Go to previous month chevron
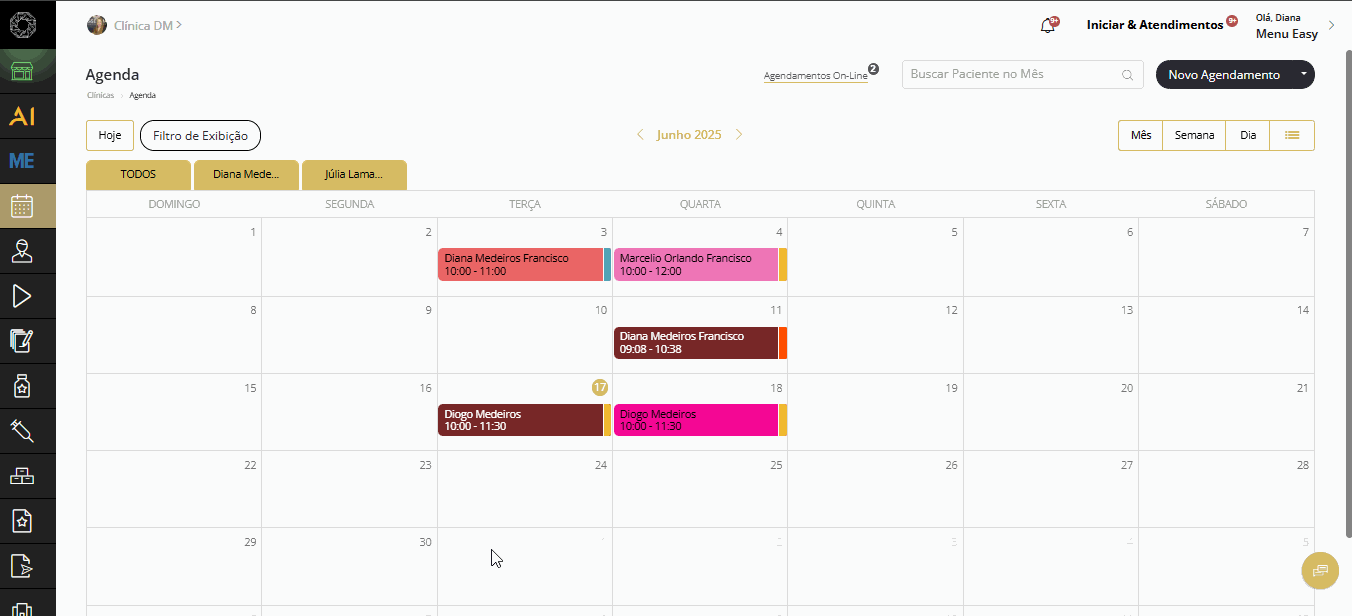1352x616 pixels. 640,135
